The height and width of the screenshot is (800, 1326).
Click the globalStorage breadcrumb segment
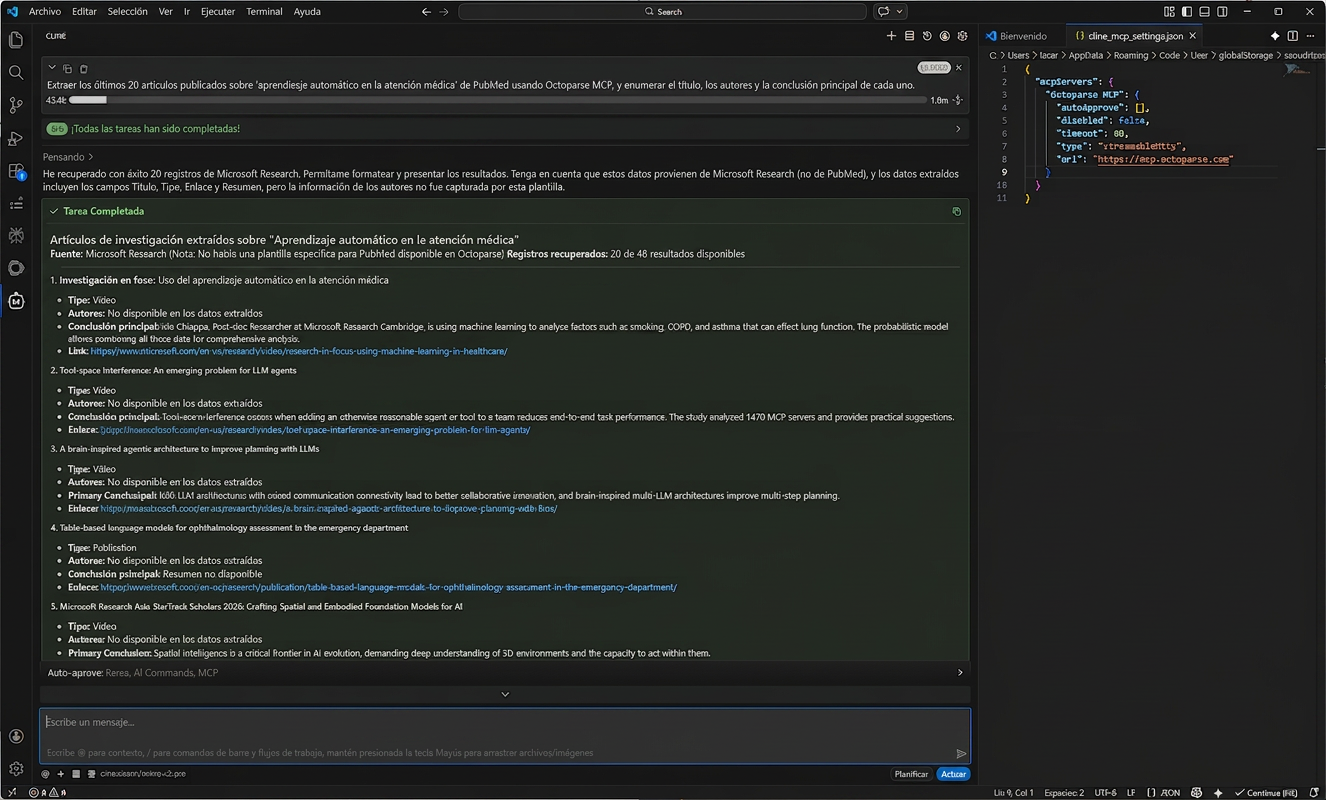(x=1246, y=56)
